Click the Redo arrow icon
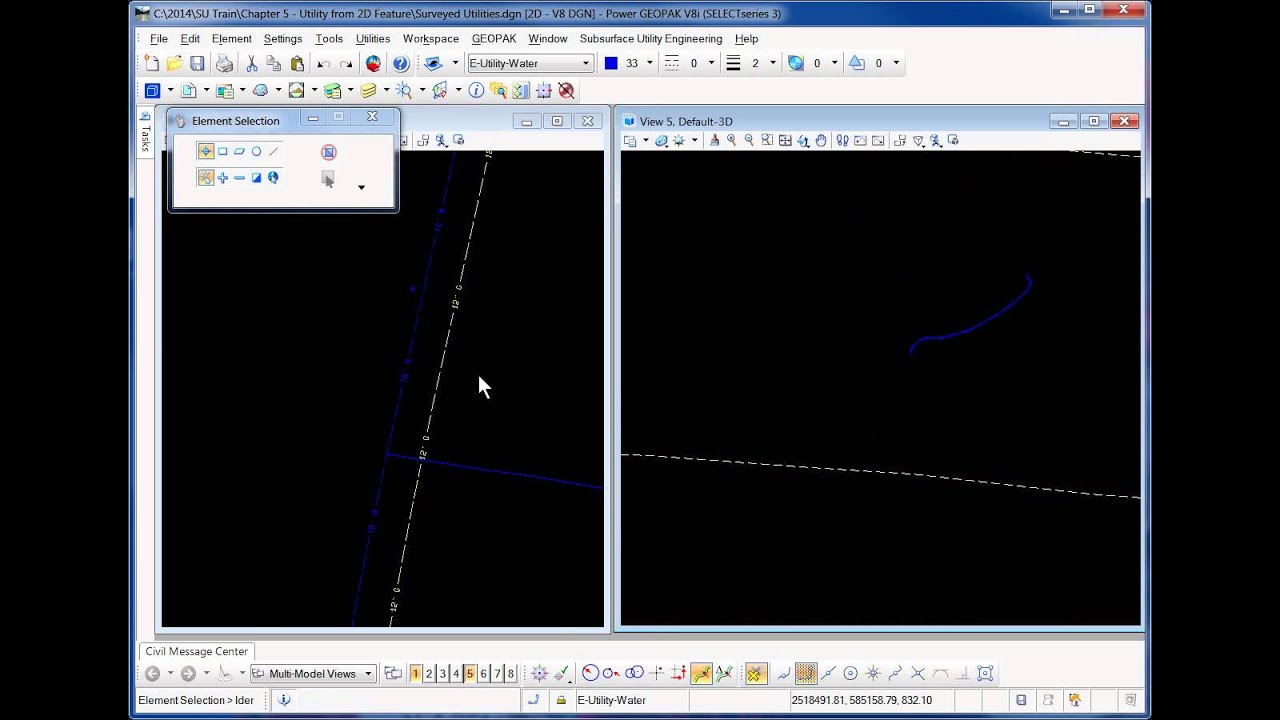The height and width of the screenshot is (720, 1280). pyautogui.click(x=346, y=63)
